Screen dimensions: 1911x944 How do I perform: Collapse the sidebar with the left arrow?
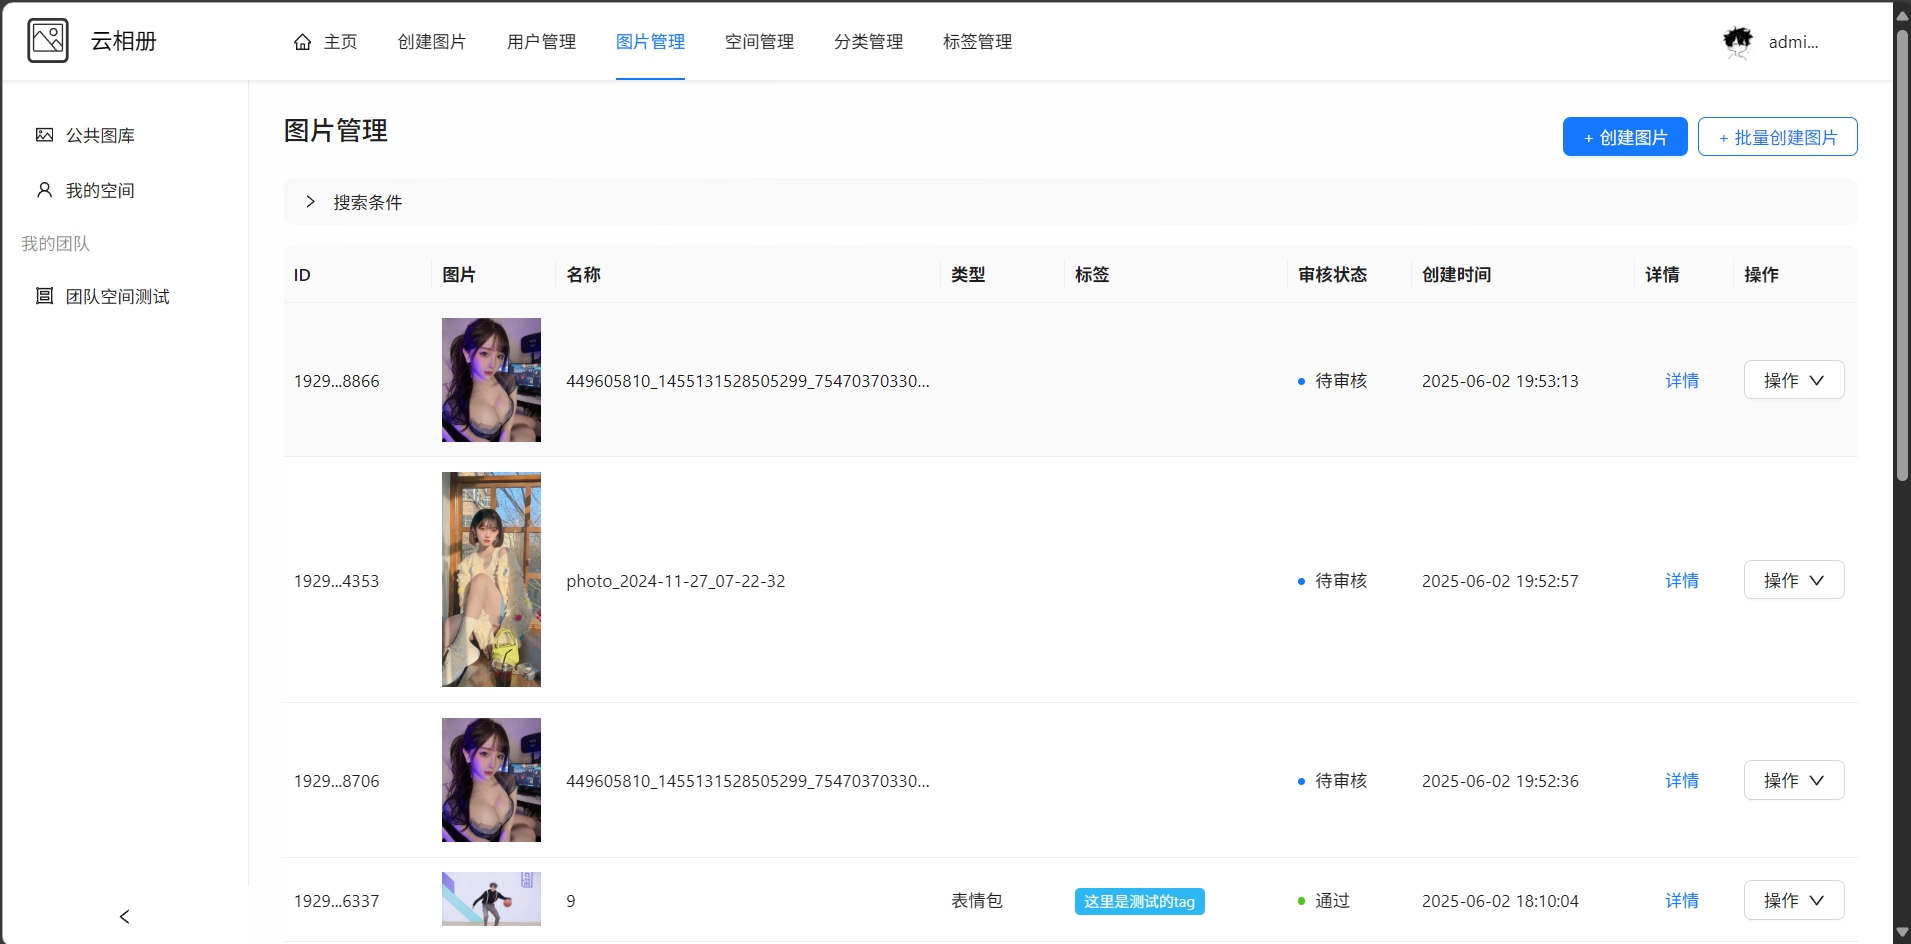click(124, 916)
